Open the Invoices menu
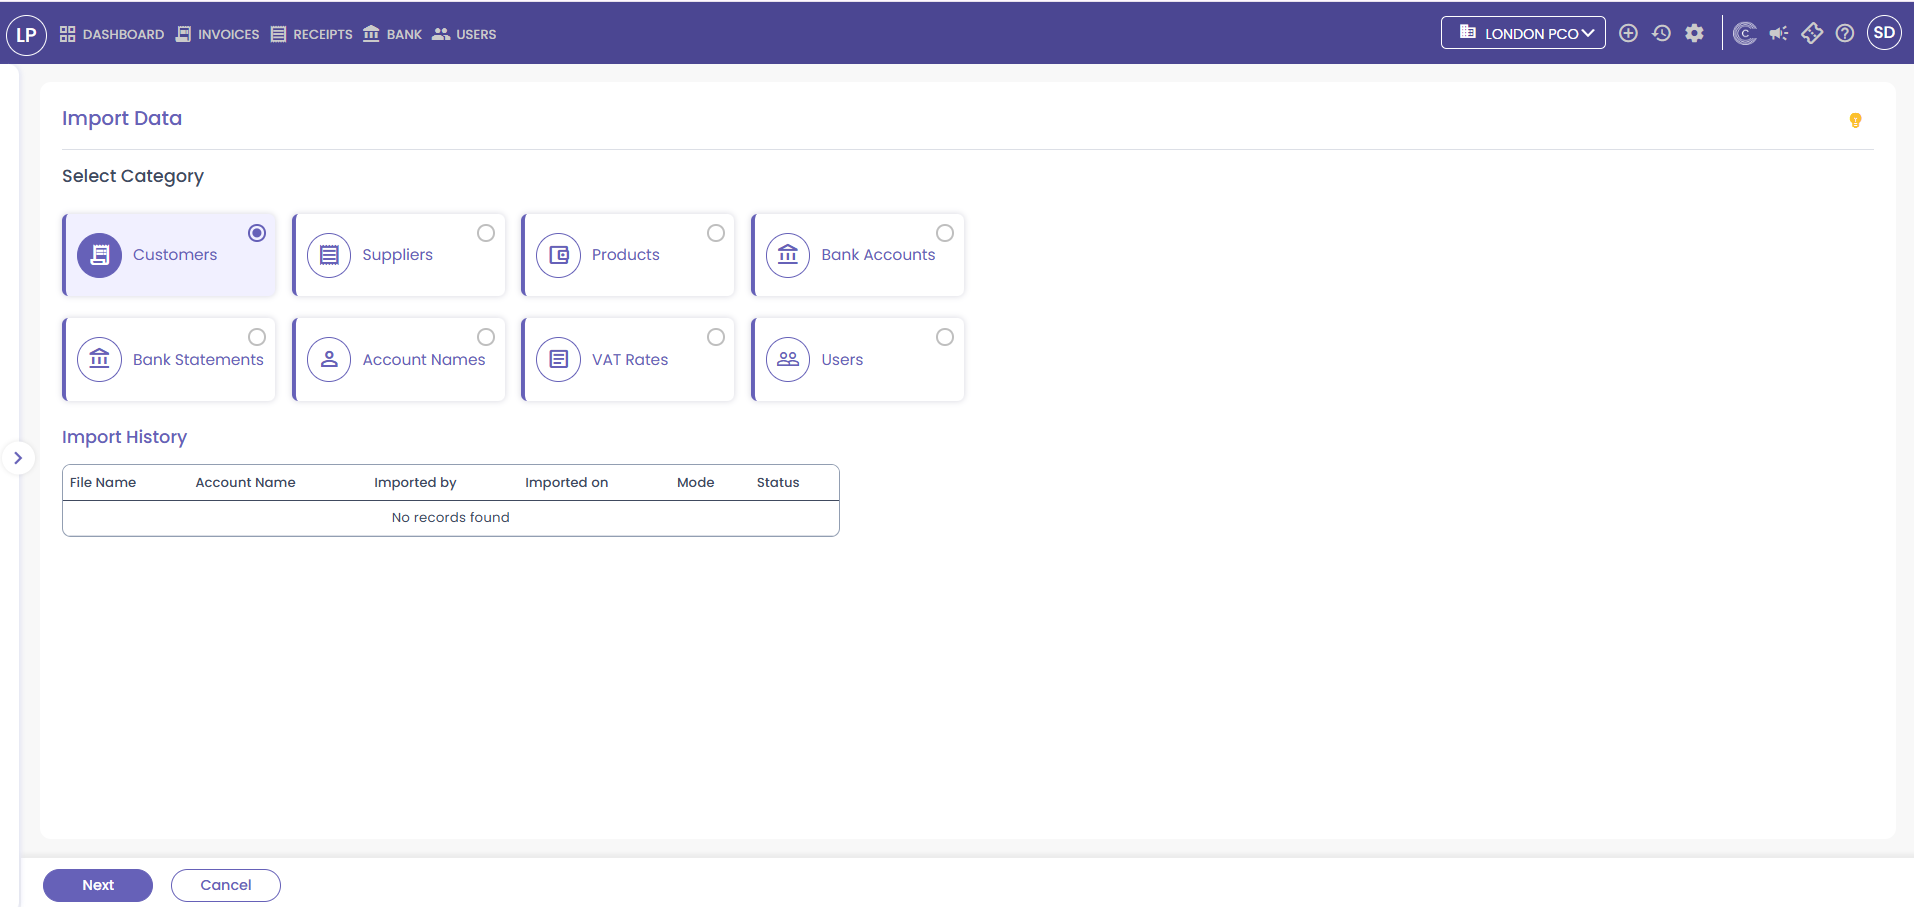 click(x=217, y=34)
